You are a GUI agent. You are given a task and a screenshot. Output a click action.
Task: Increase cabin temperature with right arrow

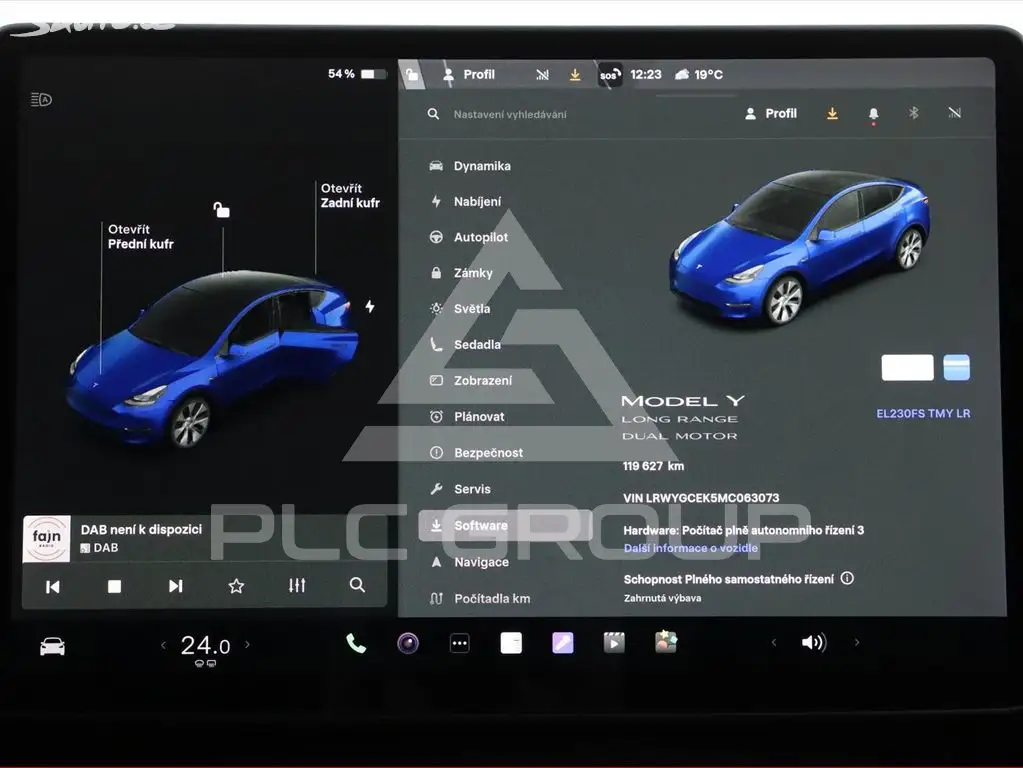[x=247, y=644]
